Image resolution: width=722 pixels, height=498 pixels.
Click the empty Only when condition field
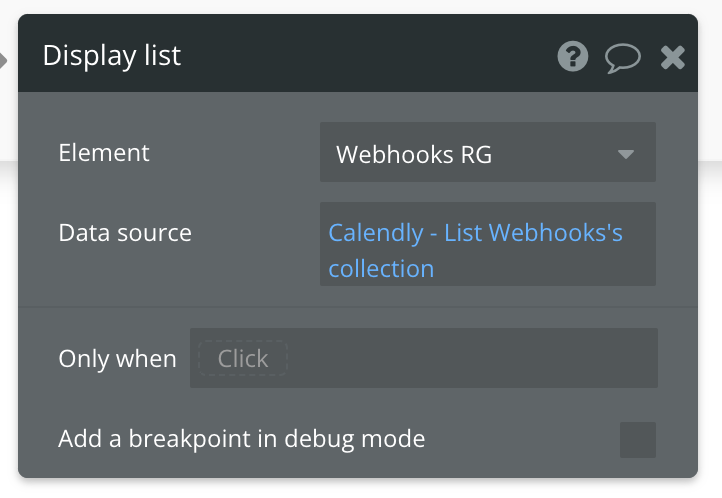pyautogui.click(x=470, y=358)
